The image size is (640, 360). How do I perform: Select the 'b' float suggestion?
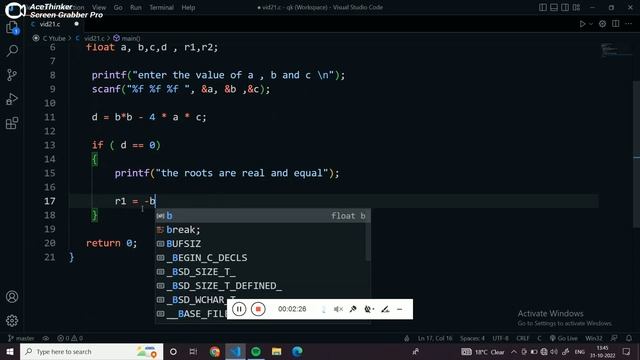262,216
